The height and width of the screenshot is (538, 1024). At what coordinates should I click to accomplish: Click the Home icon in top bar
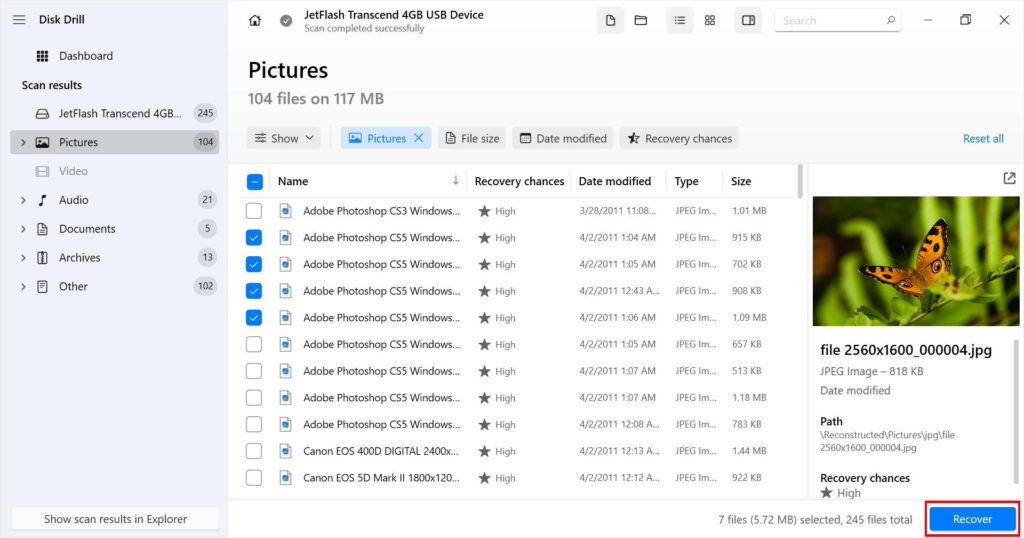[255, 21]
